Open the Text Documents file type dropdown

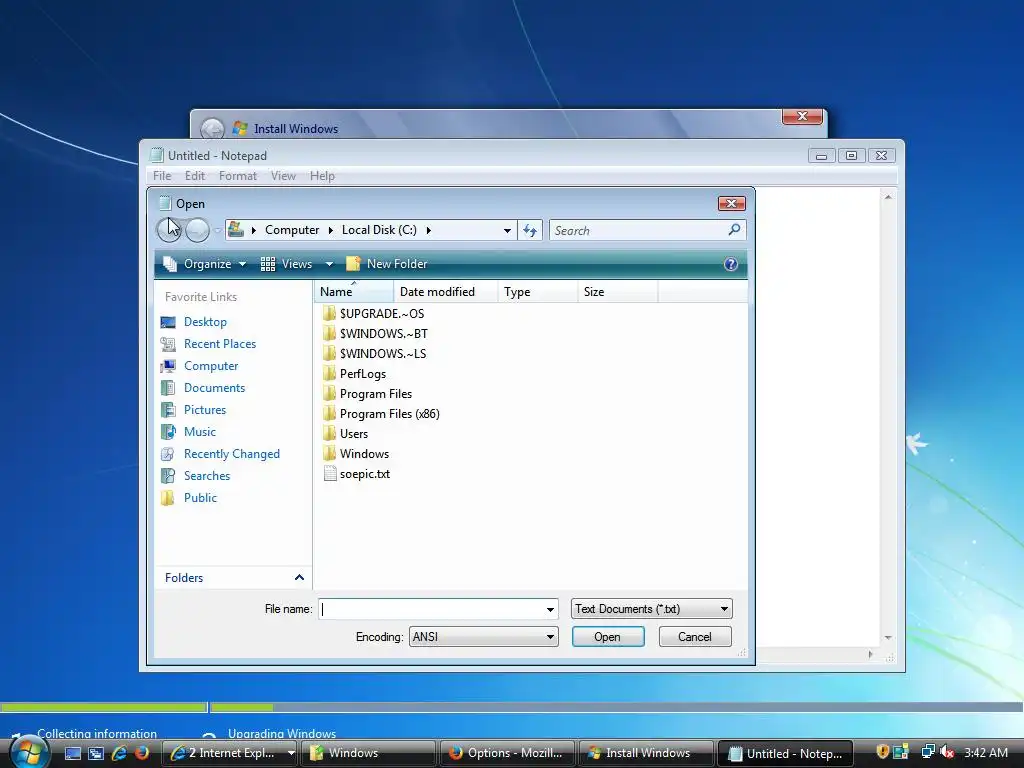coord(652,609)
